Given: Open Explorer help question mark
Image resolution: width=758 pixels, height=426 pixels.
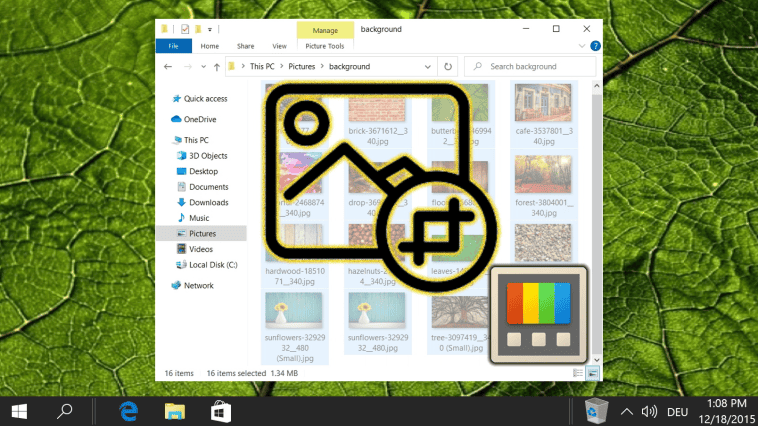Looking at the screenshot, I should [x=595, y=46].
